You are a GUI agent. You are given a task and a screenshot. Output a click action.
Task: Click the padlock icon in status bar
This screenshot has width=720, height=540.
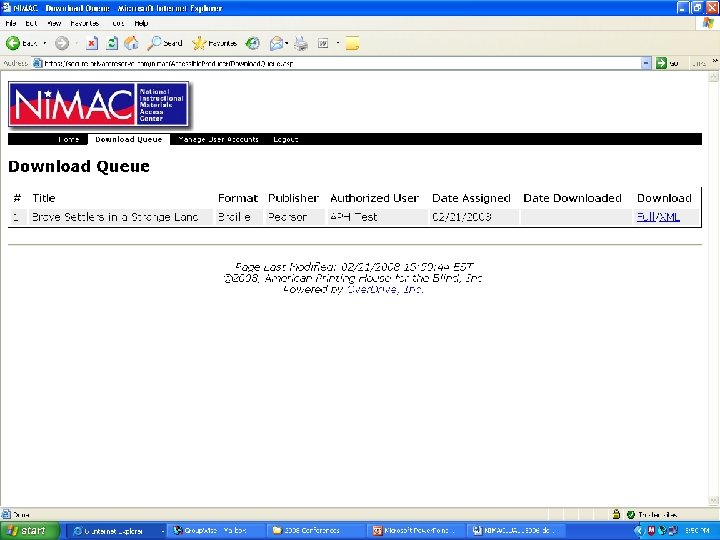coord(616,514)
